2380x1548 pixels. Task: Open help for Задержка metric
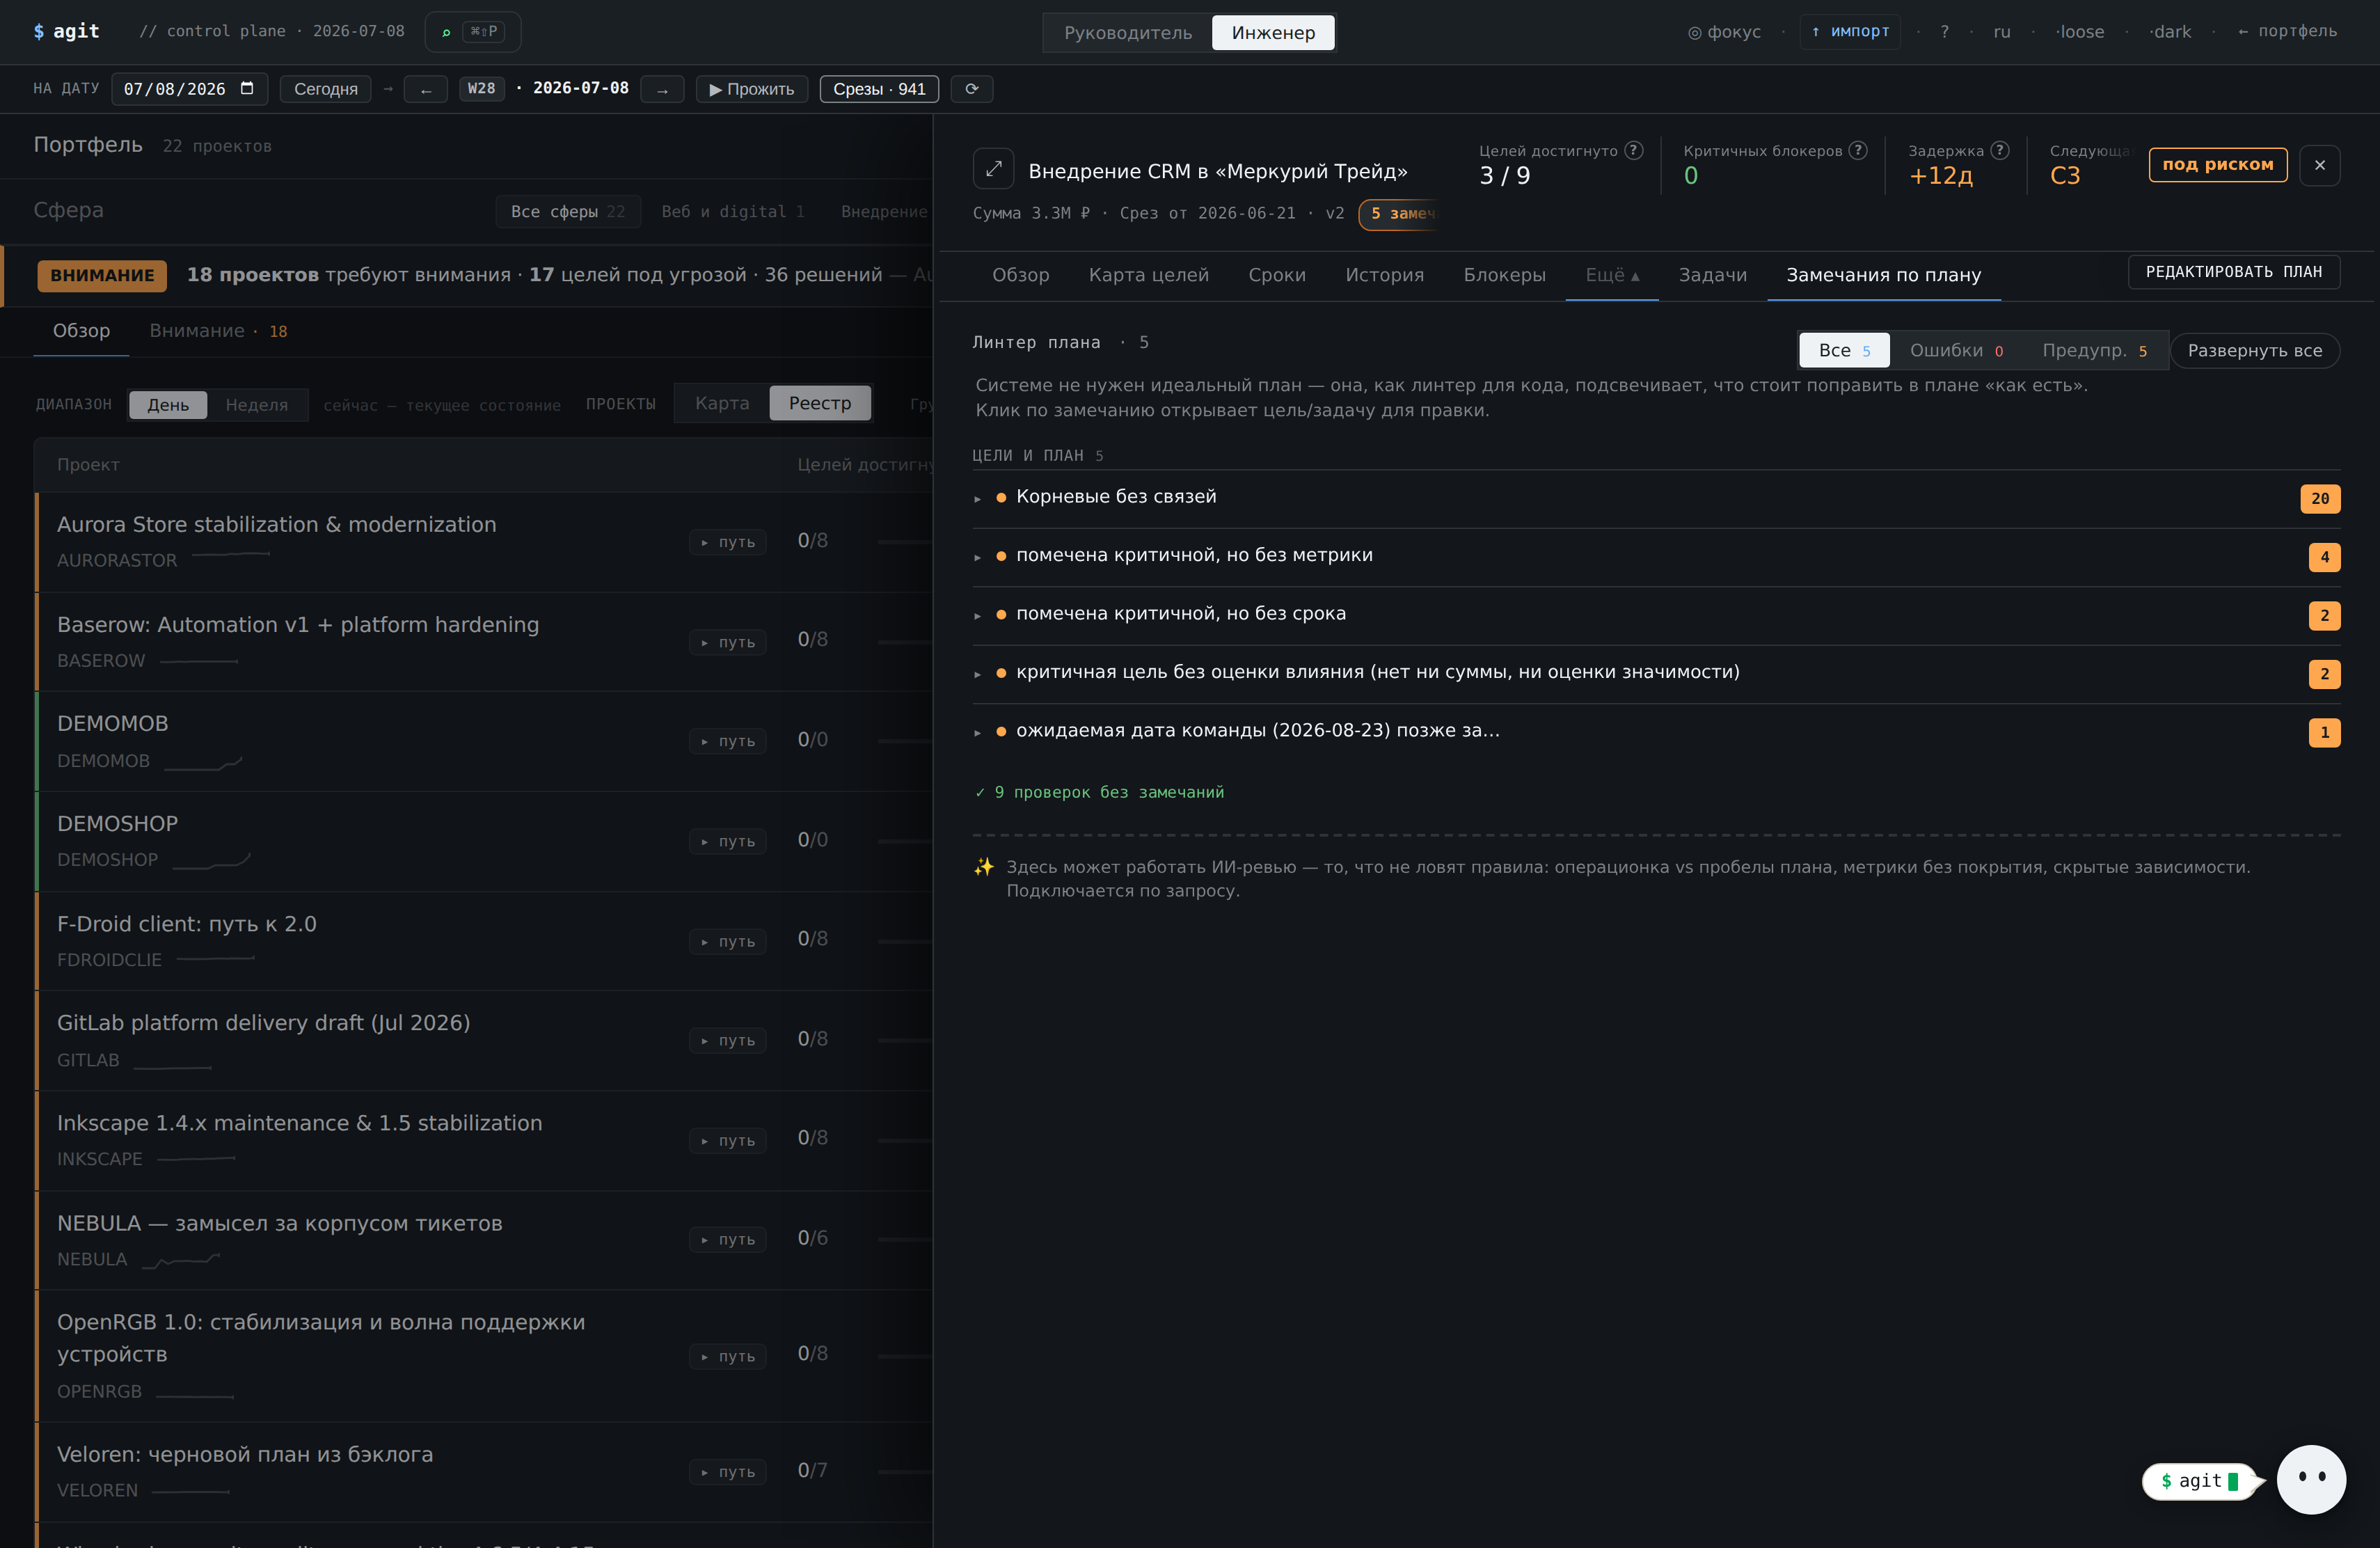pyautogui.click(x=2000, y=150)
